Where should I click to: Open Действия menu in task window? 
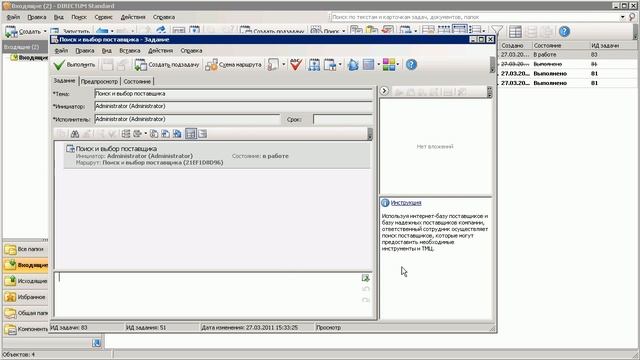click(x=160, y=51)
